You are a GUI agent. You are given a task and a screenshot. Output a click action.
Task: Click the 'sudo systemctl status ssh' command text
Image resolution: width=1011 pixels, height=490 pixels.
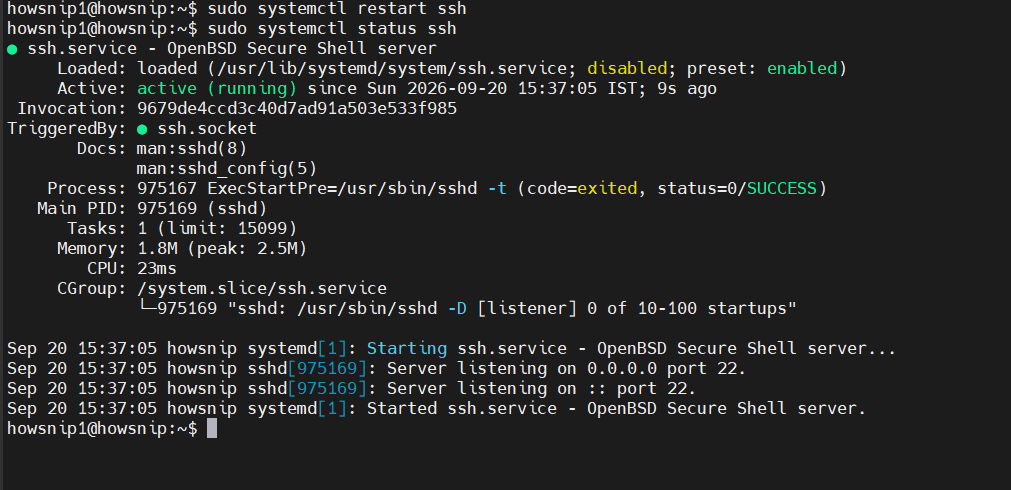pos(332,29)
